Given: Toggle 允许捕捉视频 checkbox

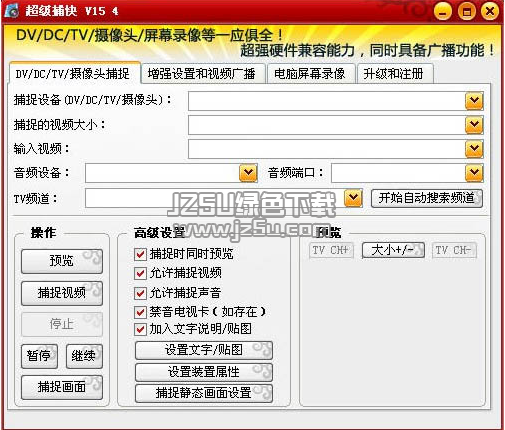Looking at the screenshot, I should 140,274.
